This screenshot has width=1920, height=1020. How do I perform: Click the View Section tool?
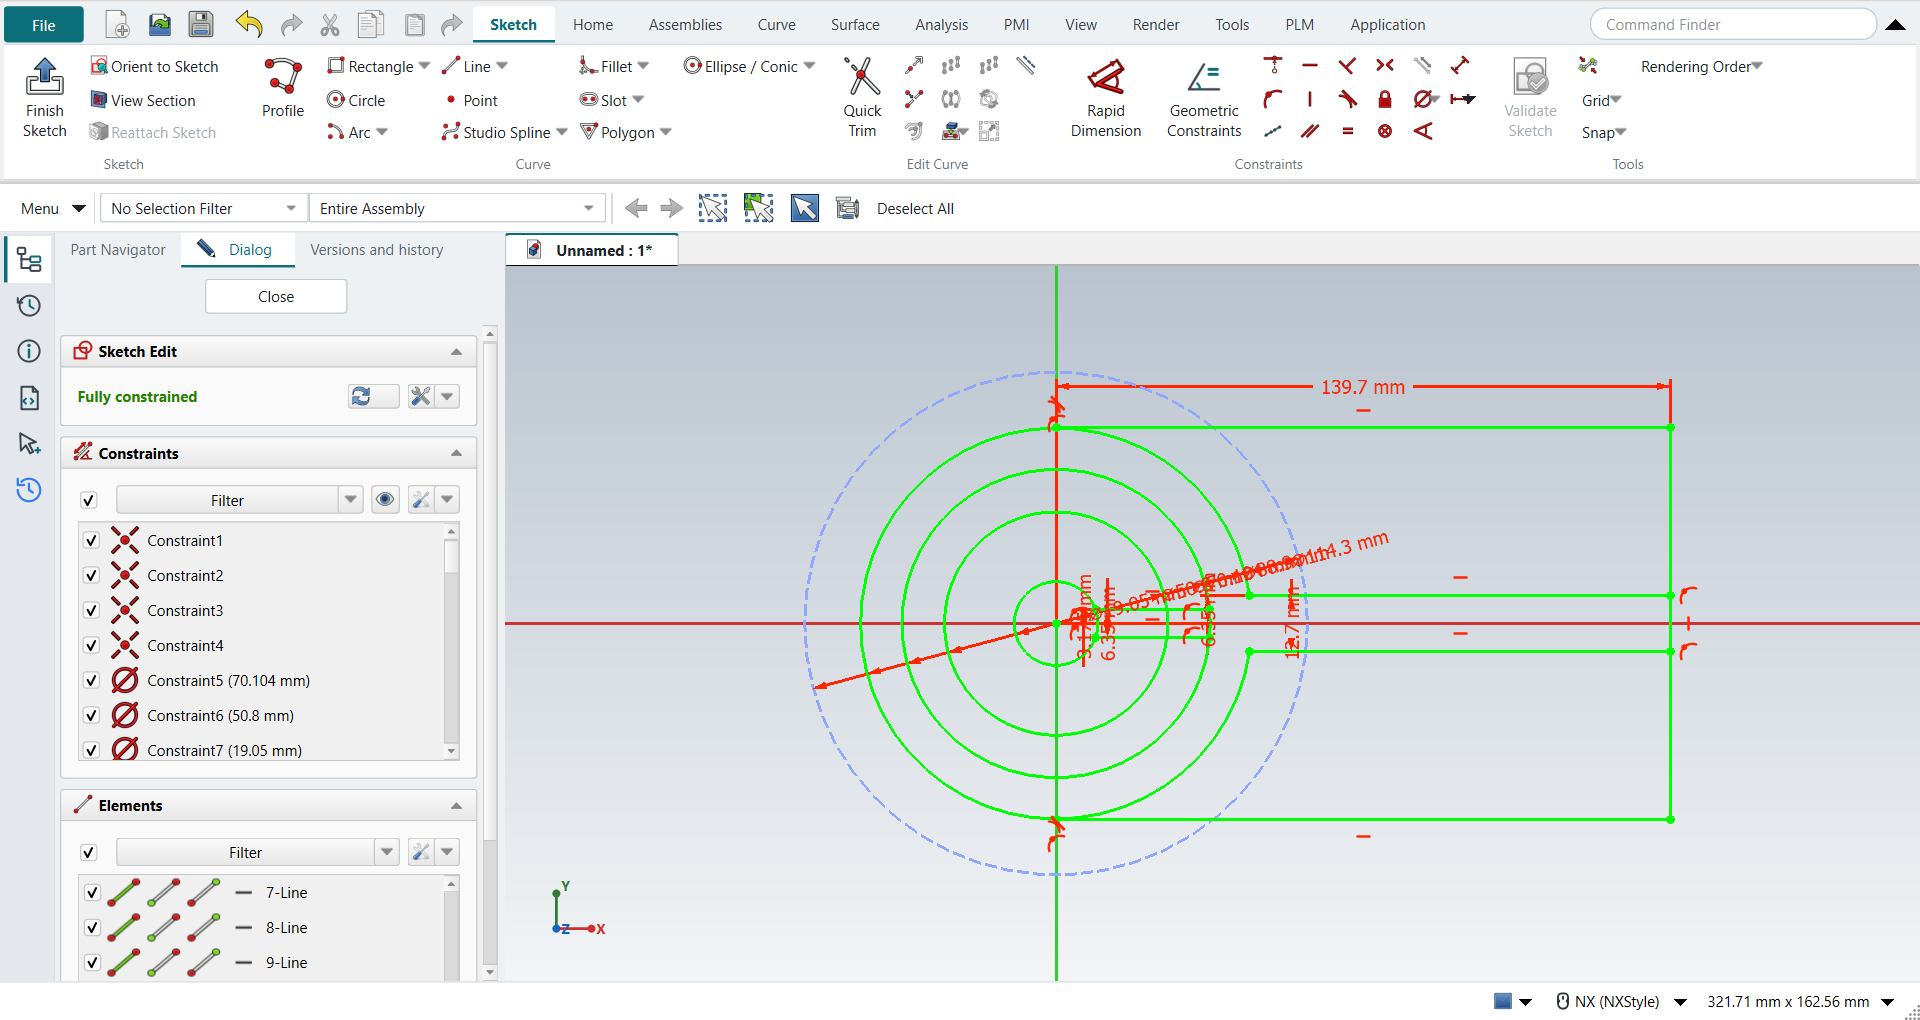[143, 100]
